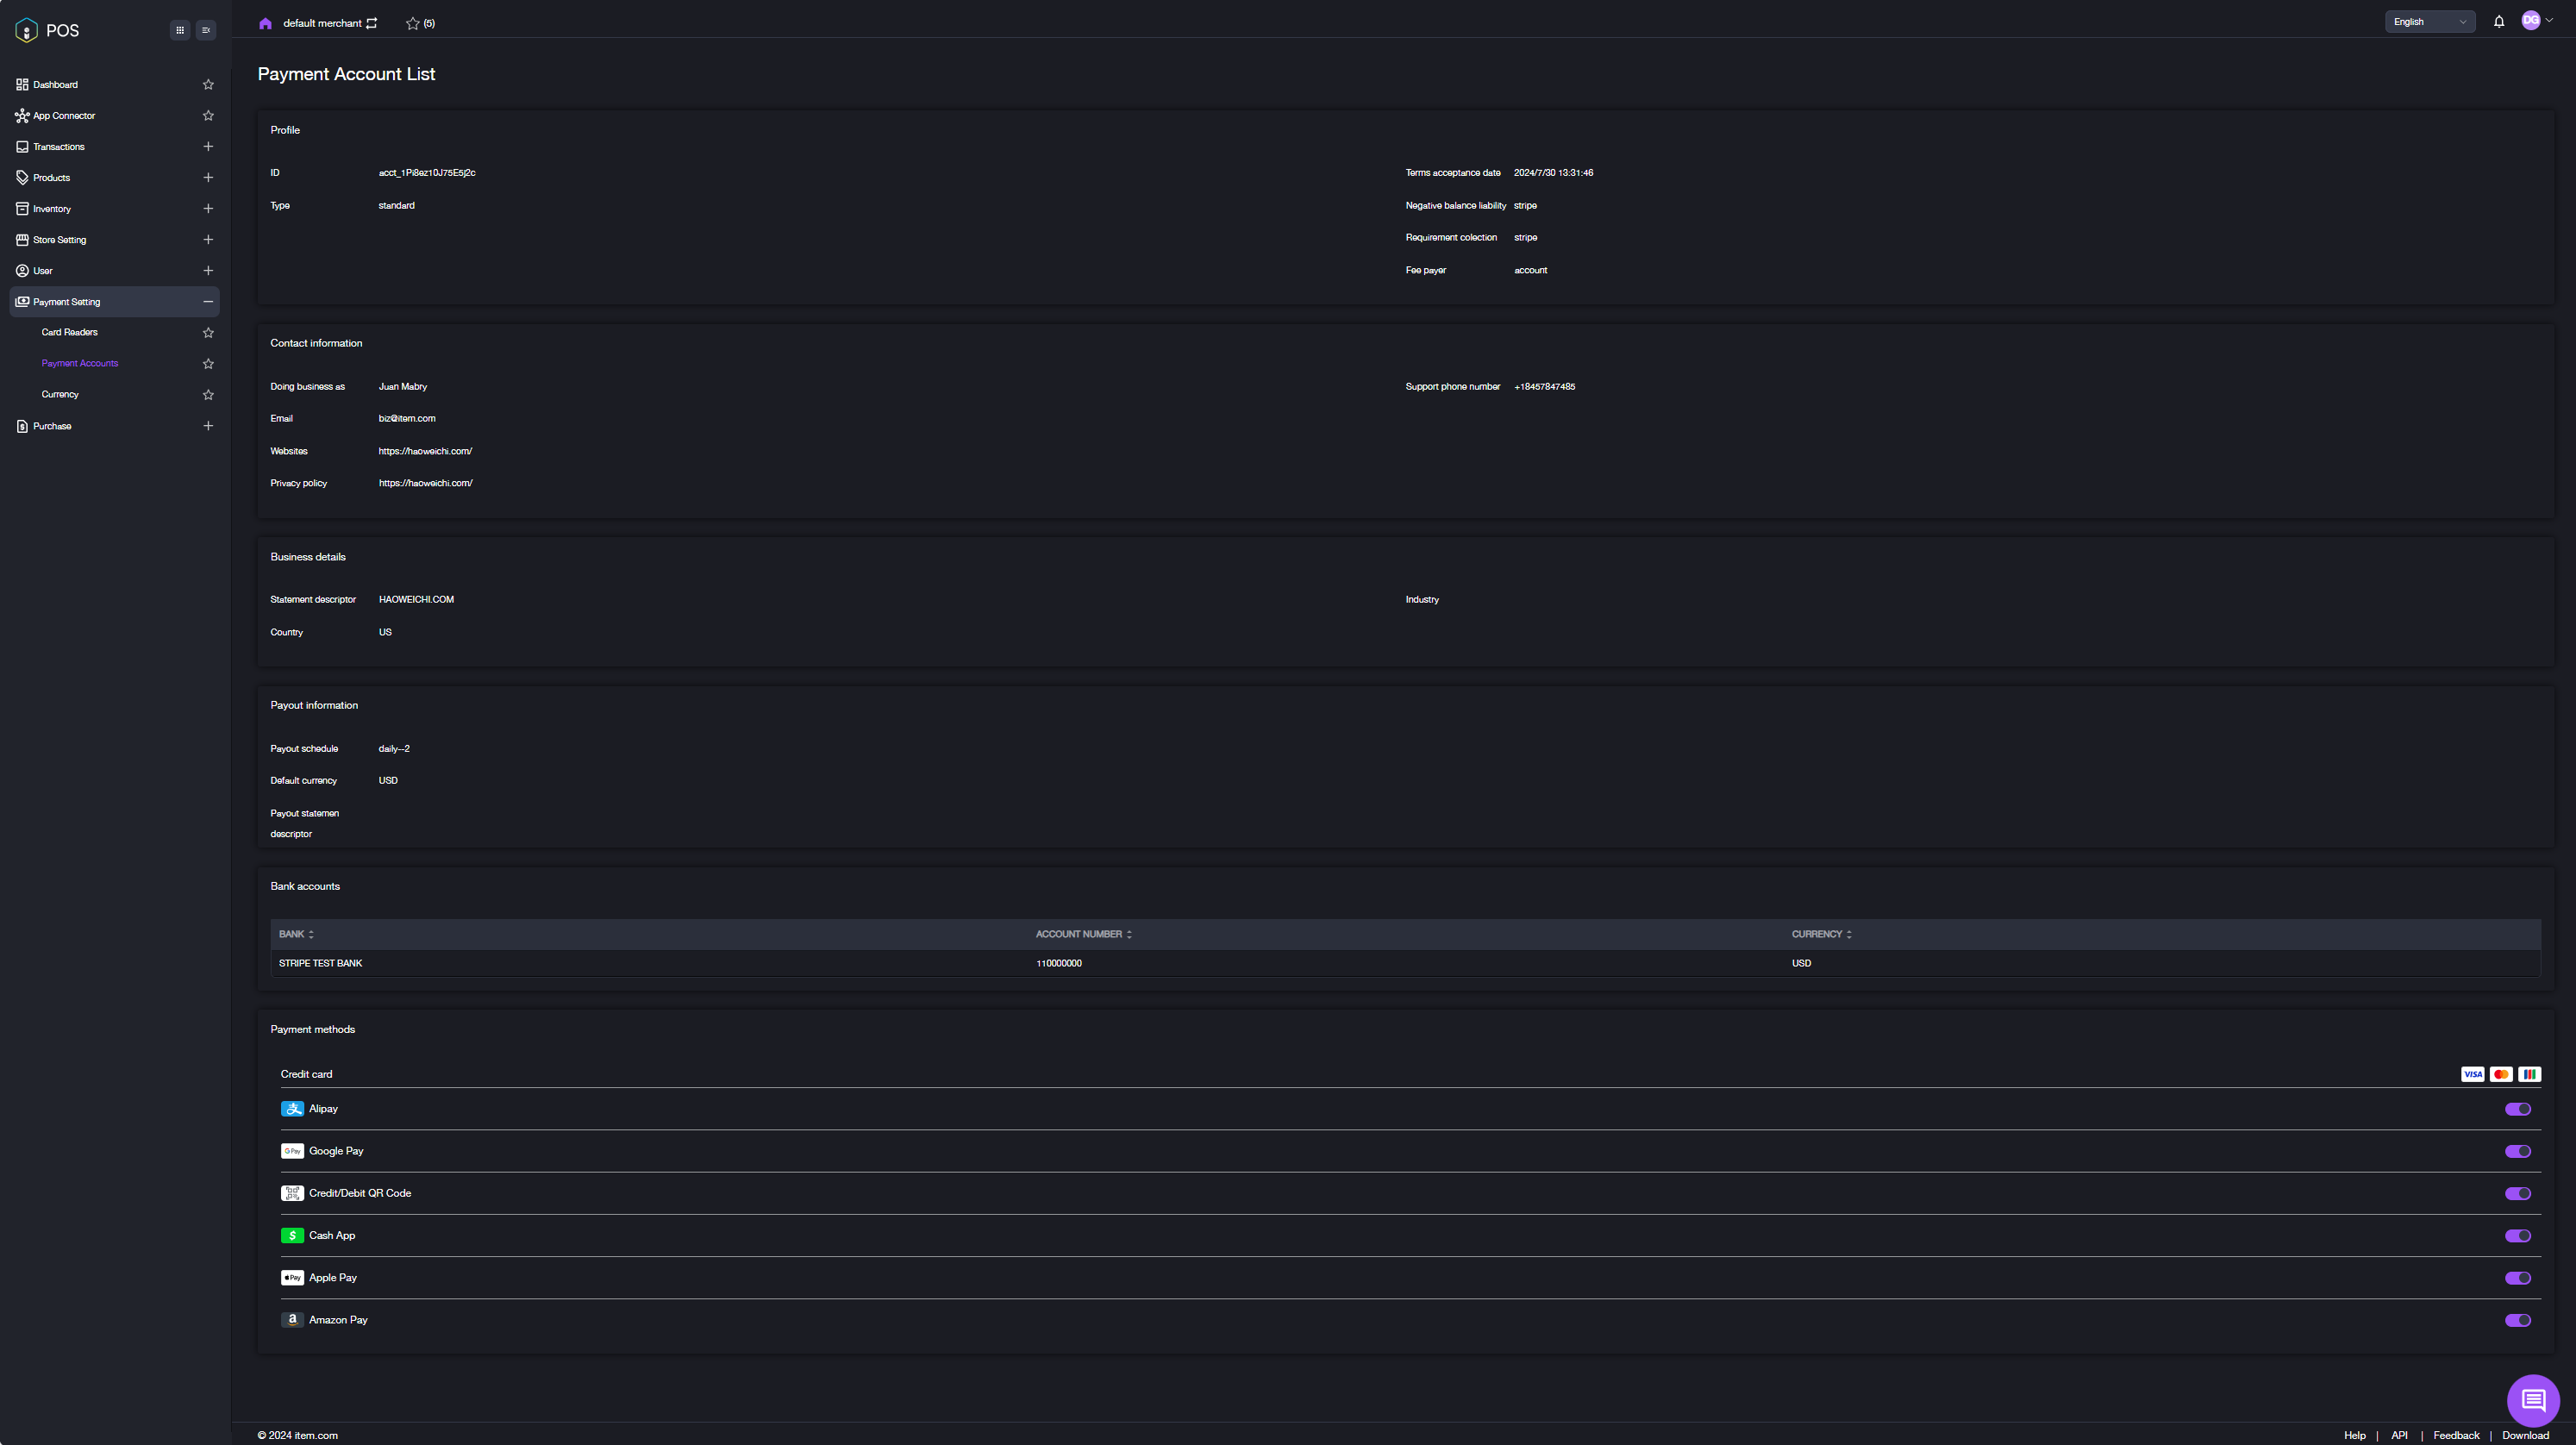Go to App Connector in the sidebar

64,116
